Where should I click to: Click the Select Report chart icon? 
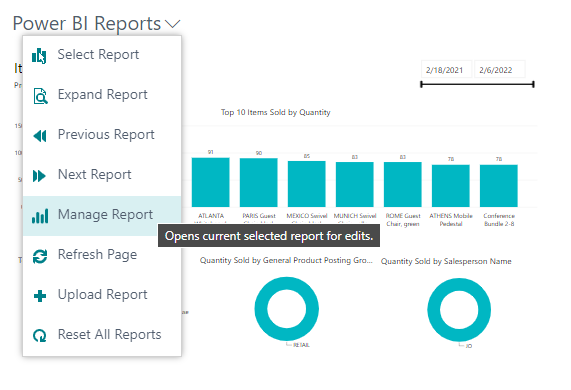pyautogui.click(x=39, y=56)
